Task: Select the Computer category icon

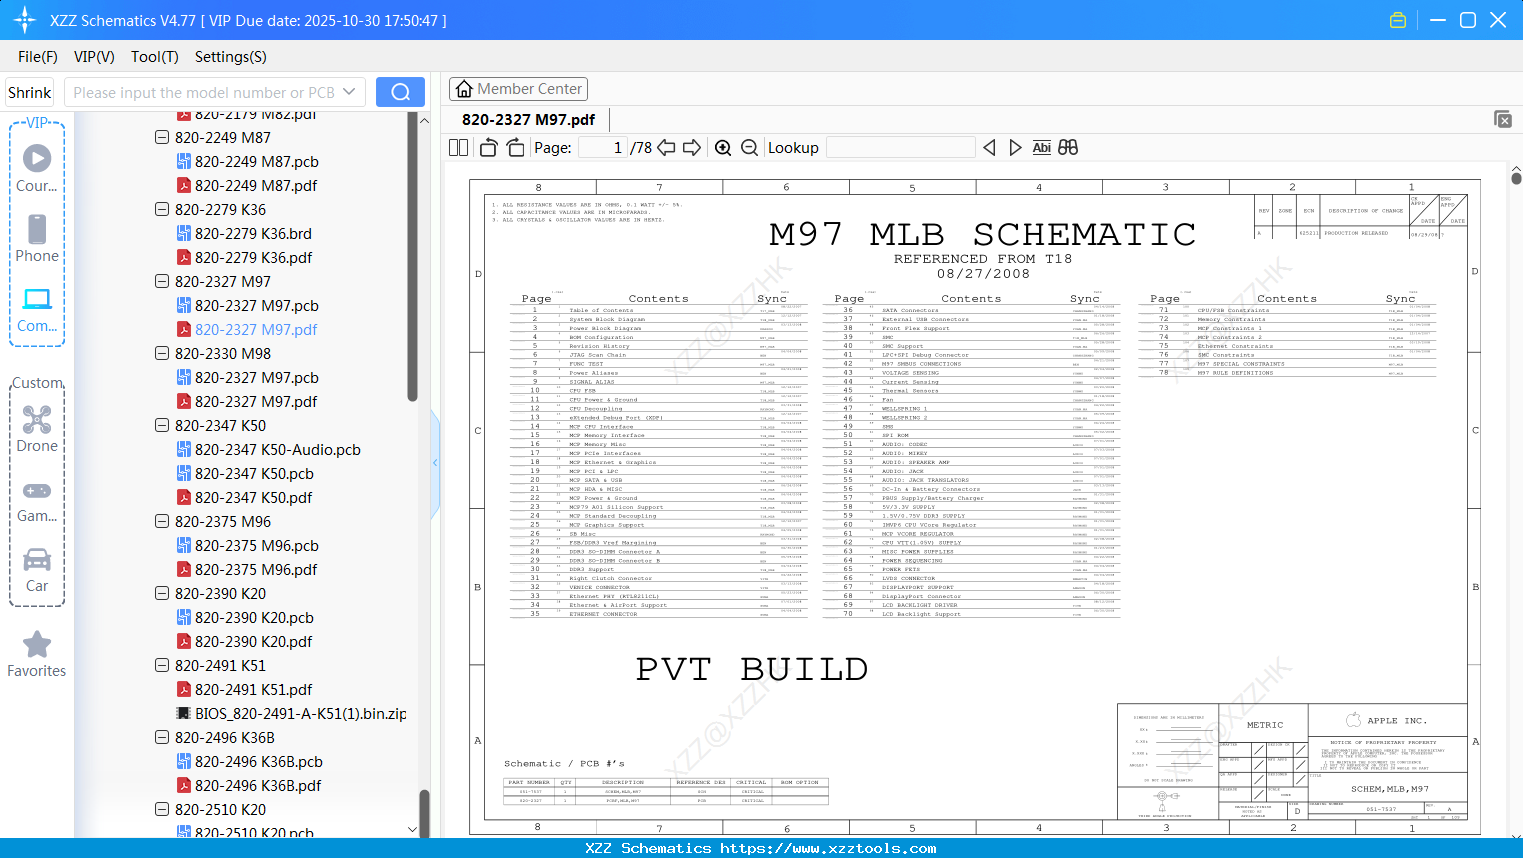Action: click(37, 309)
